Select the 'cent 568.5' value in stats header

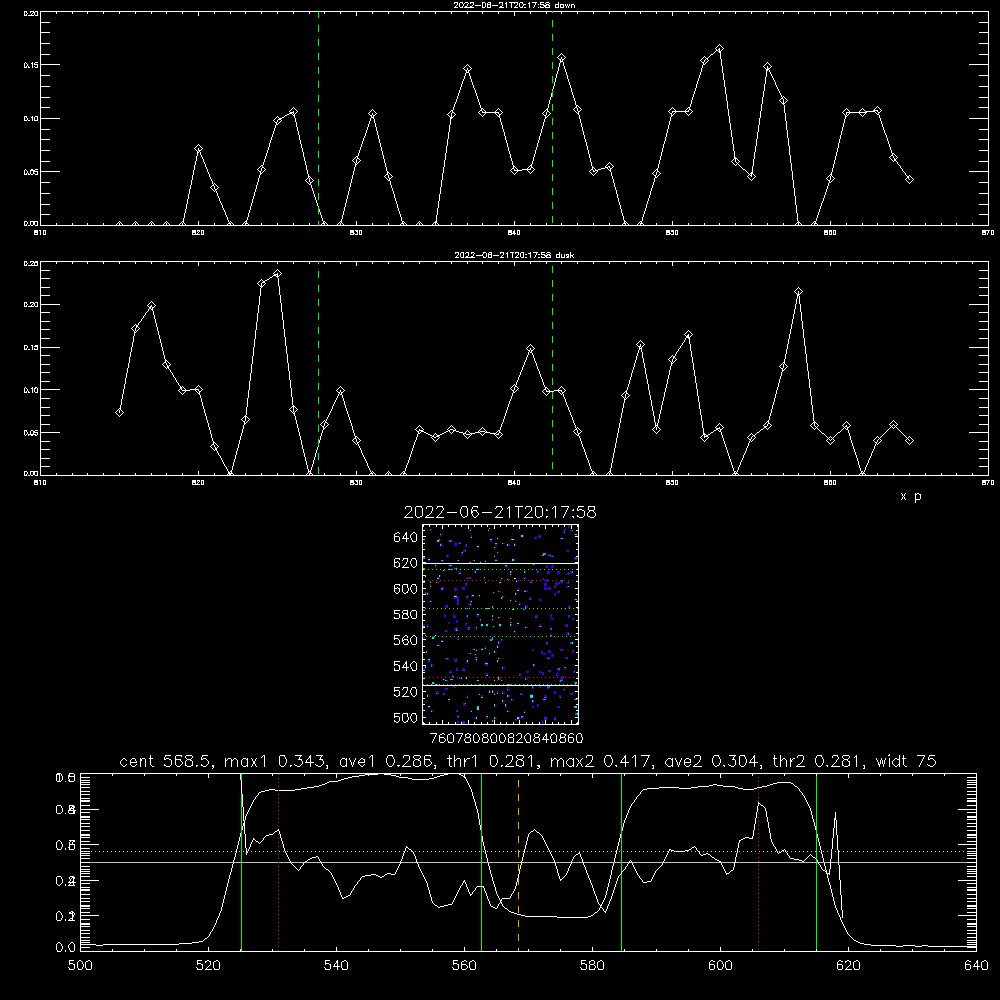[x=165, y=761]
